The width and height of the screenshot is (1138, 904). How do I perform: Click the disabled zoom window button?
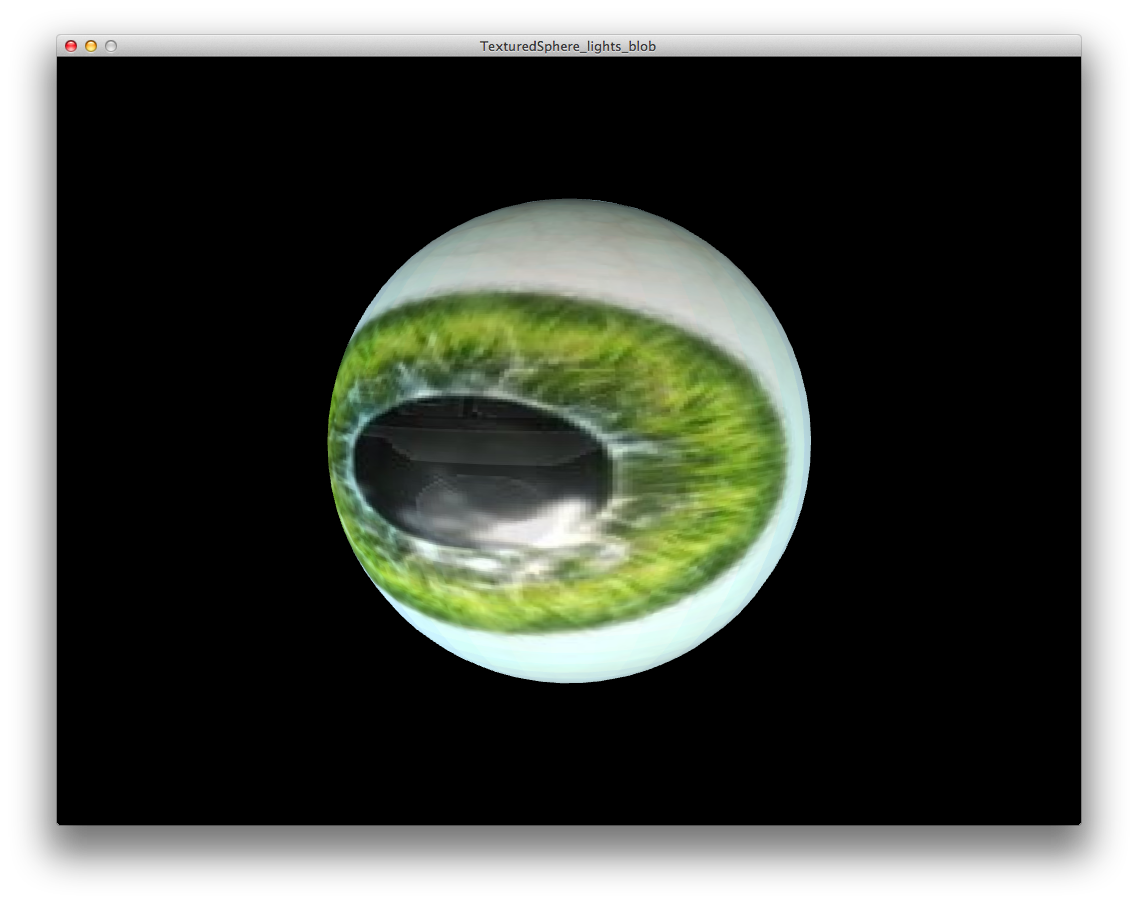(111, 46)
